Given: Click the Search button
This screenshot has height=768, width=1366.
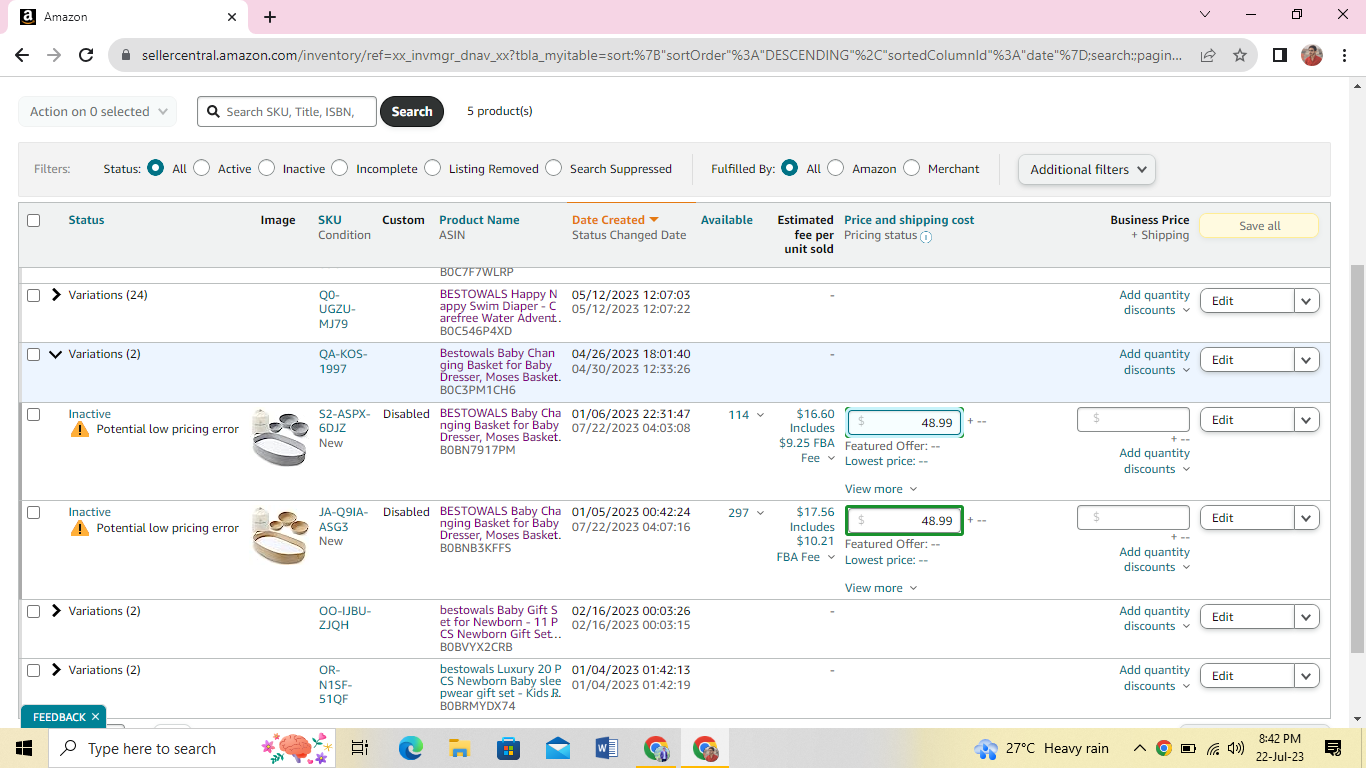Looking at the screenshot, I should [412, 111].
